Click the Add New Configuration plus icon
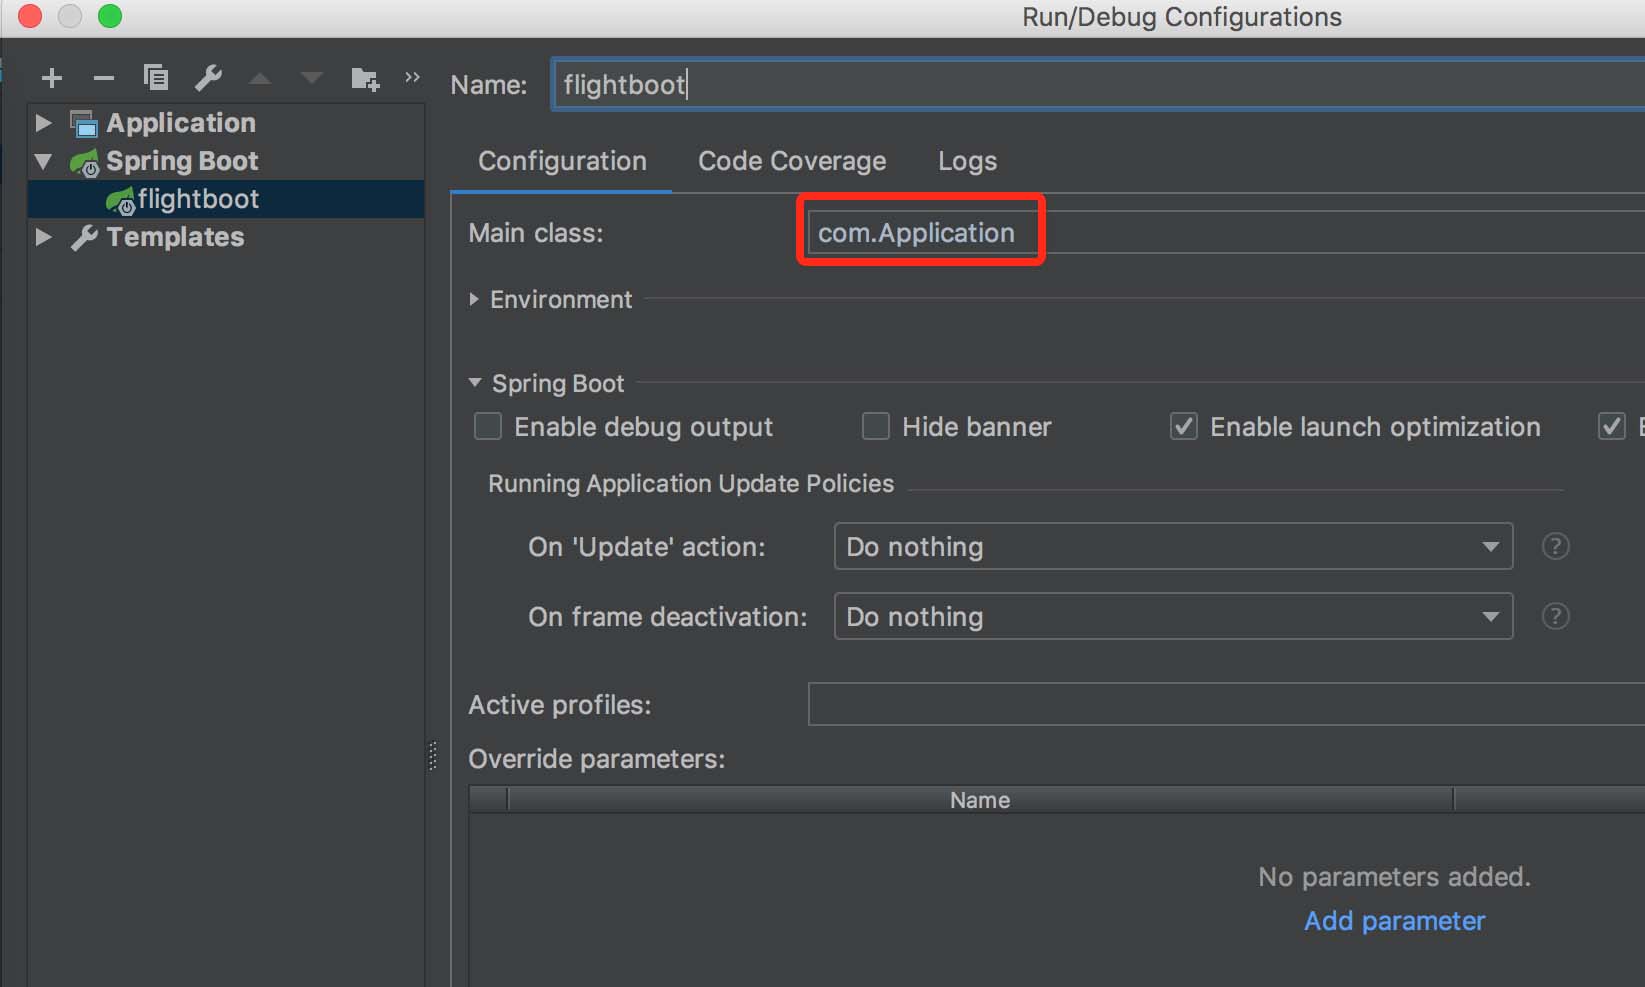 pyautogui.click(x=52, y=78)
